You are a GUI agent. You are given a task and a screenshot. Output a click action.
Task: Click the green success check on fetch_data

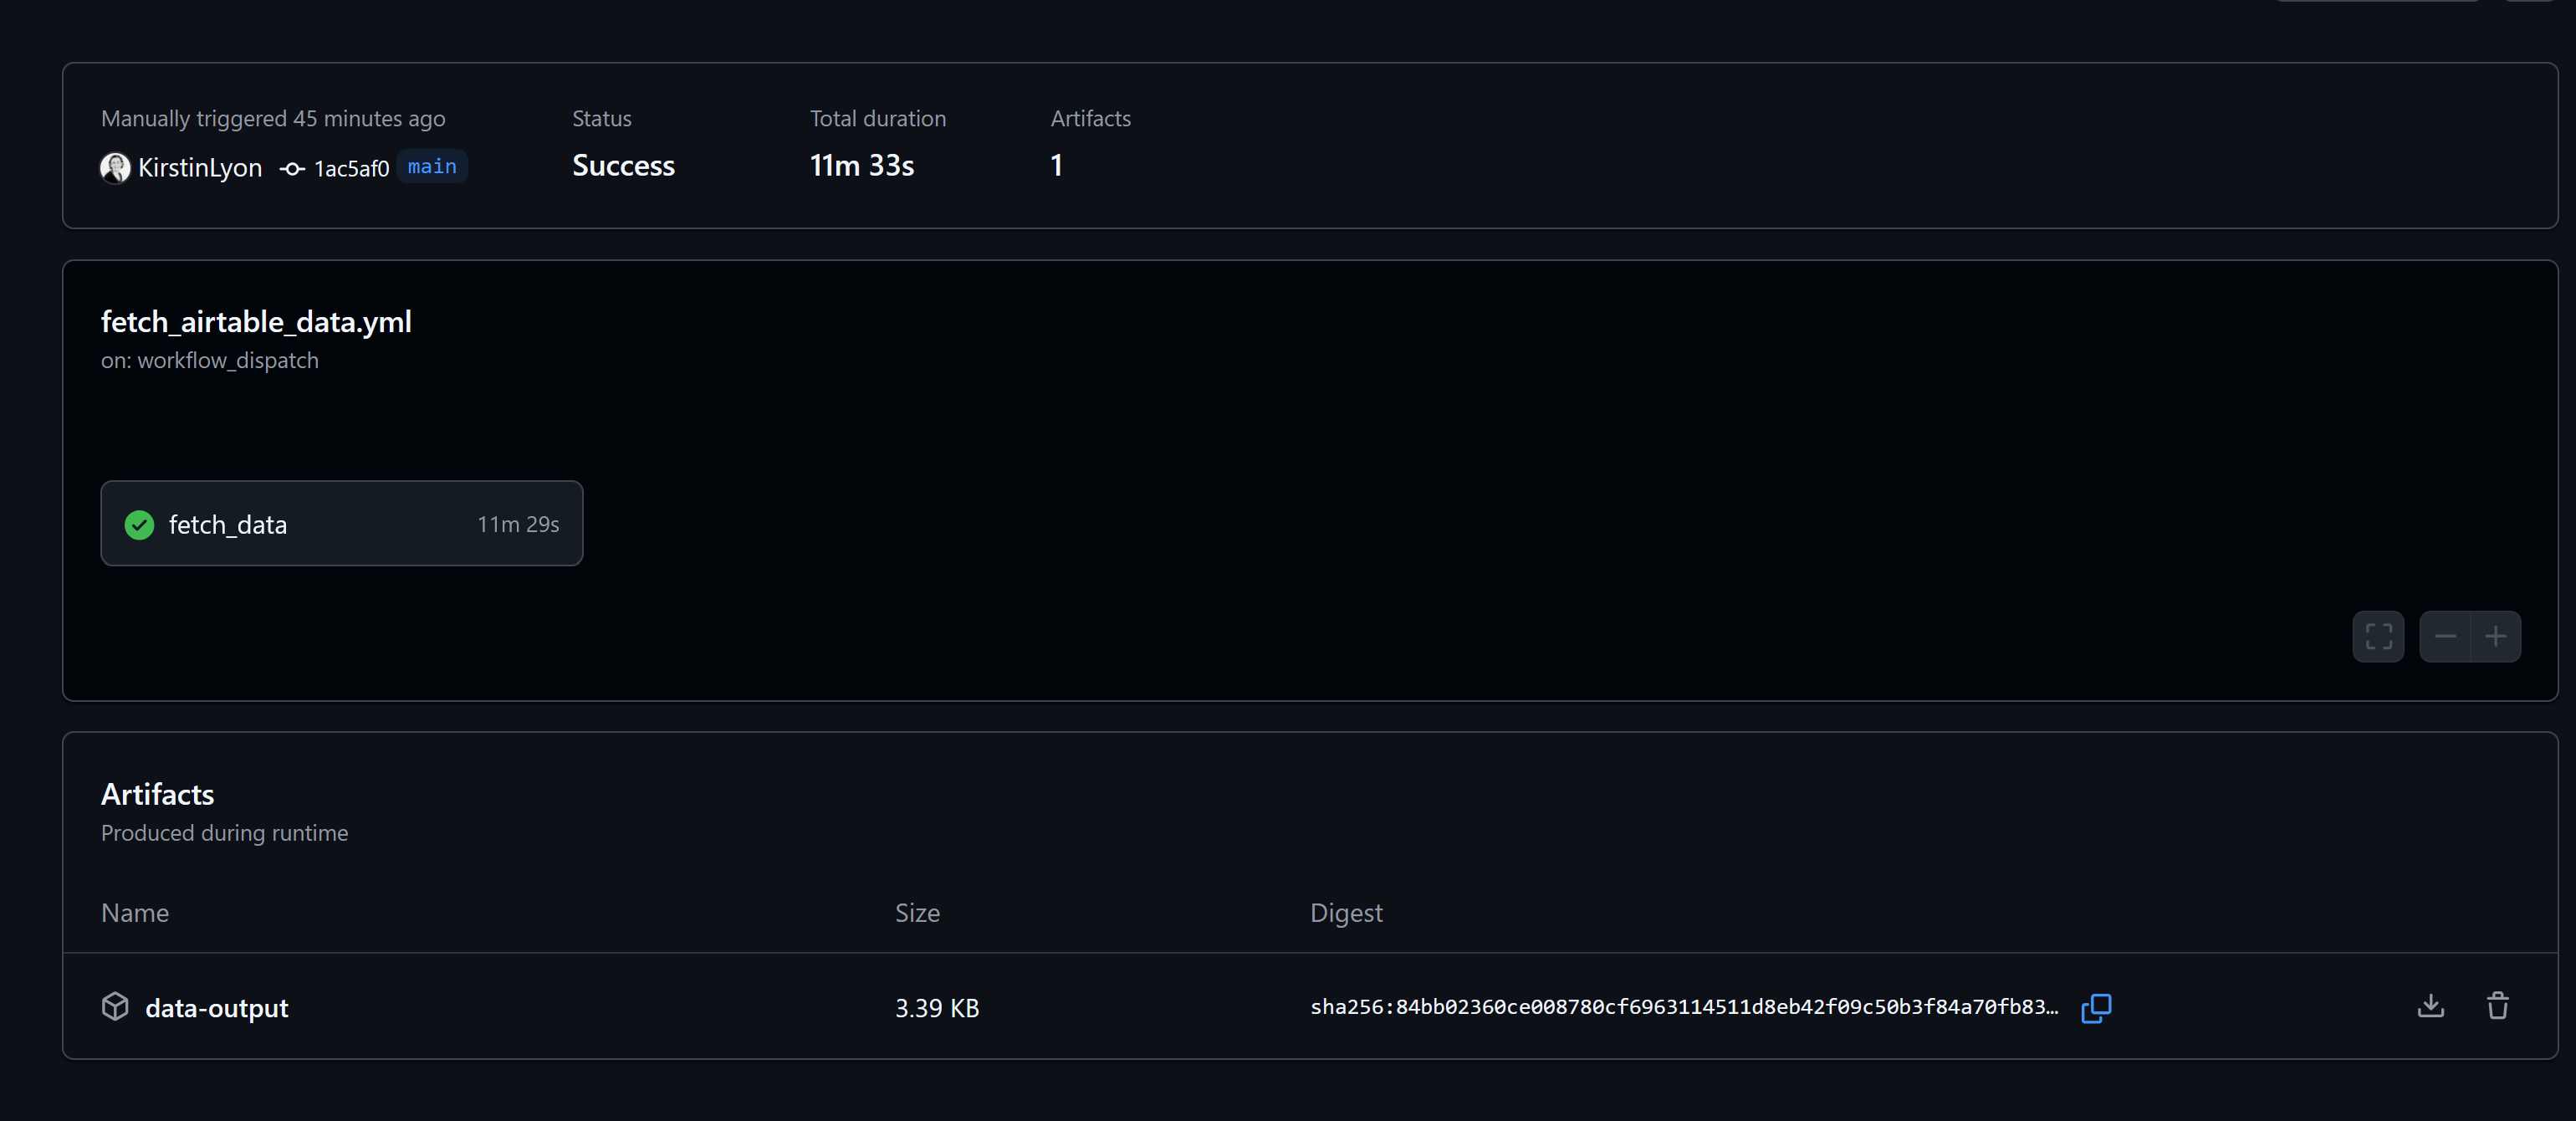pyautogui.click(x=139, y=524)
